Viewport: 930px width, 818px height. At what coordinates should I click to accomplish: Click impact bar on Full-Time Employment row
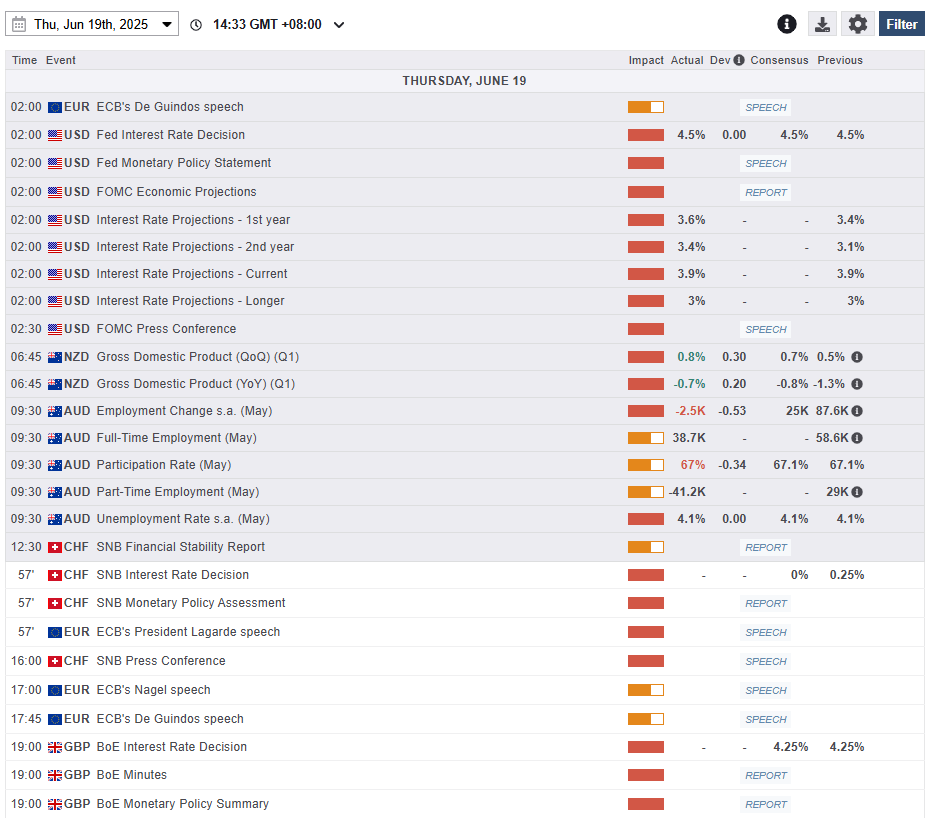(x=646, y=438)
